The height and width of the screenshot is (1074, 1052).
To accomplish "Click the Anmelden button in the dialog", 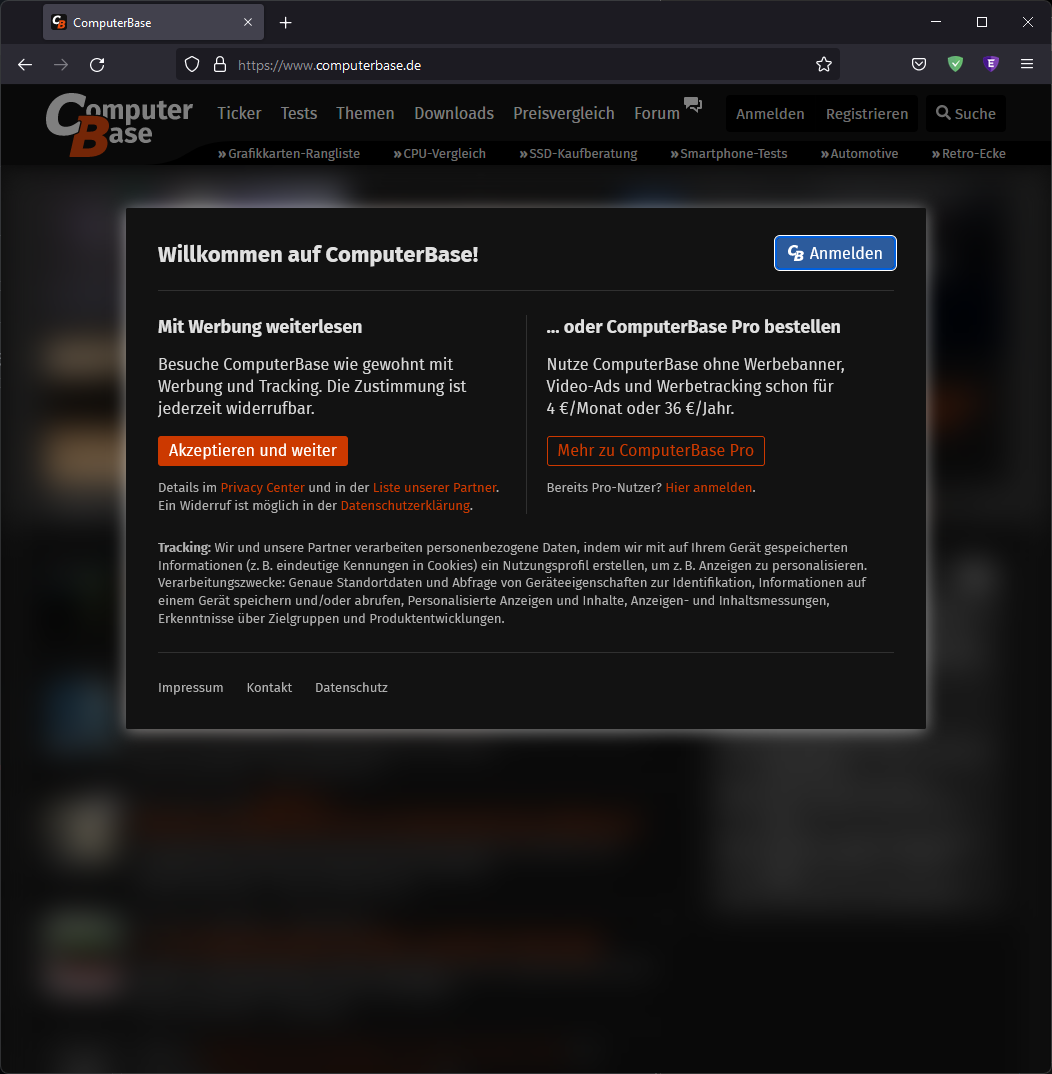I will coord(835,253).
